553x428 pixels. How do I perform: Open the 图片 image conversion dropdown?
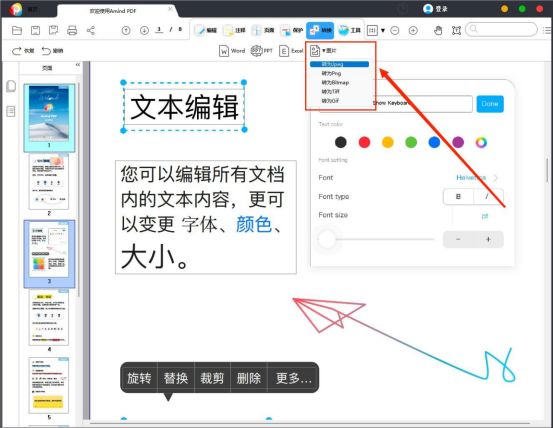[x=323, y=51]
